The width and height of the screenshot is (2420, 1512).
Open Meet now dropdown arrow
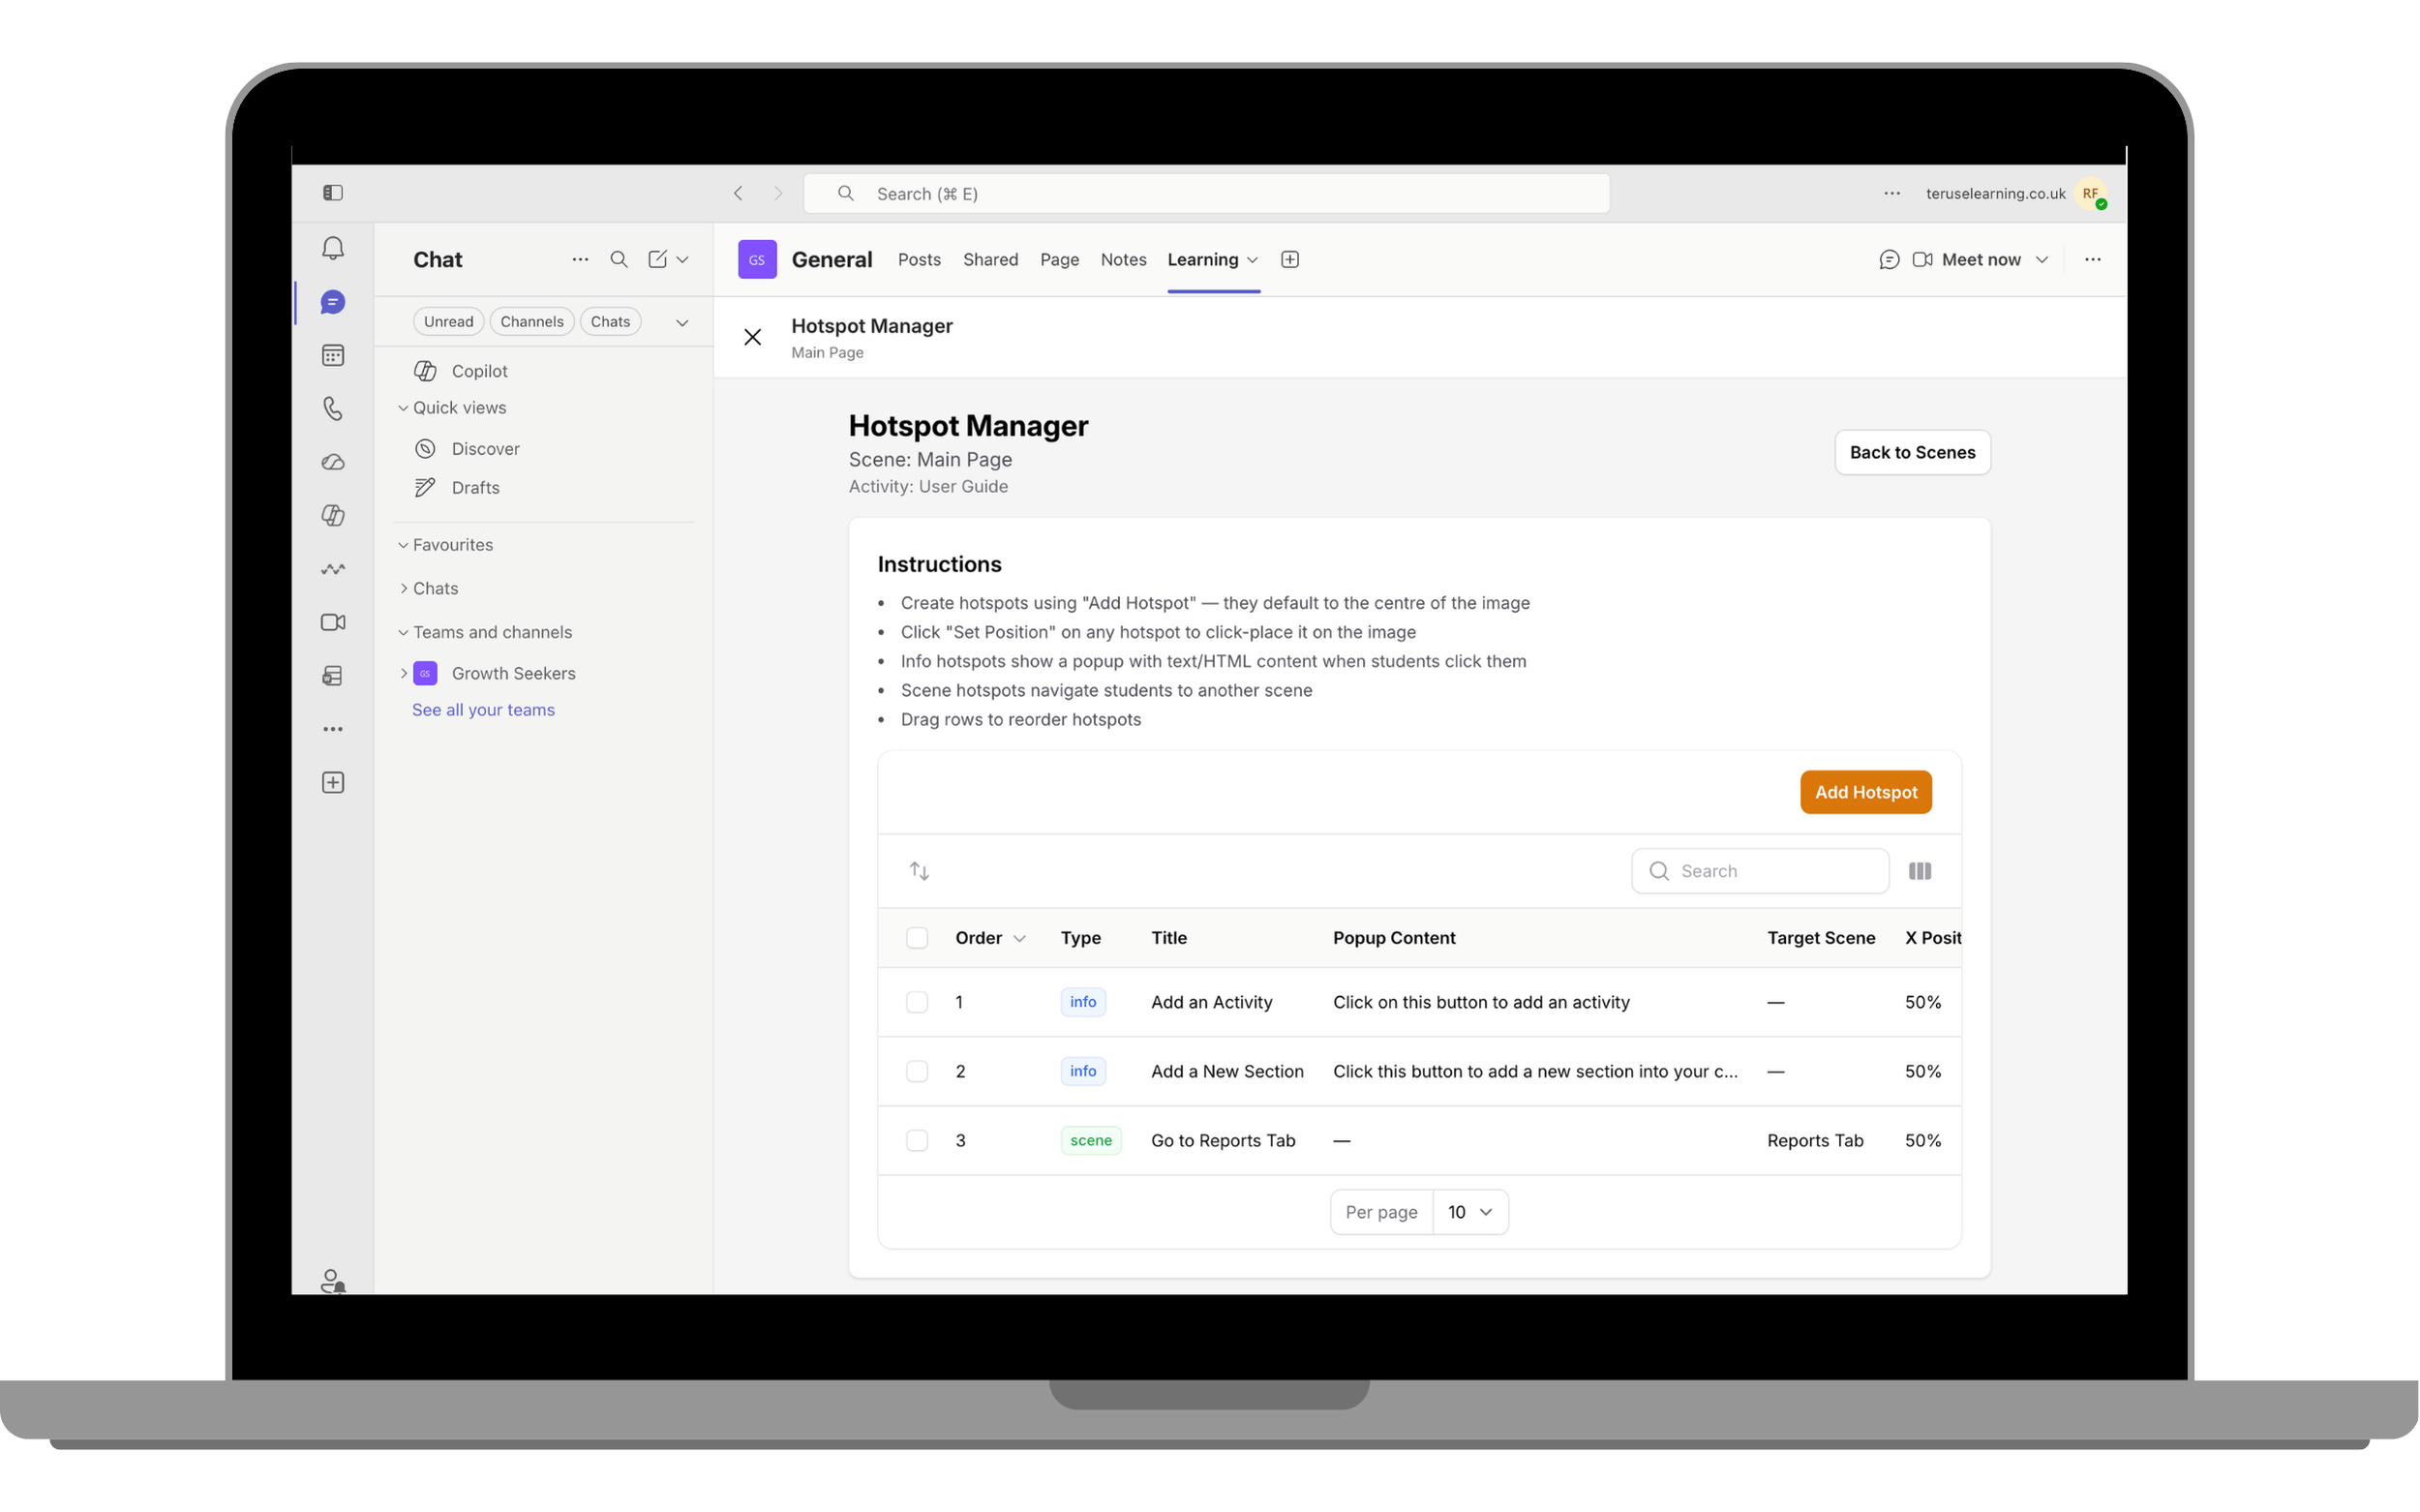click(x=2041, y=259)
